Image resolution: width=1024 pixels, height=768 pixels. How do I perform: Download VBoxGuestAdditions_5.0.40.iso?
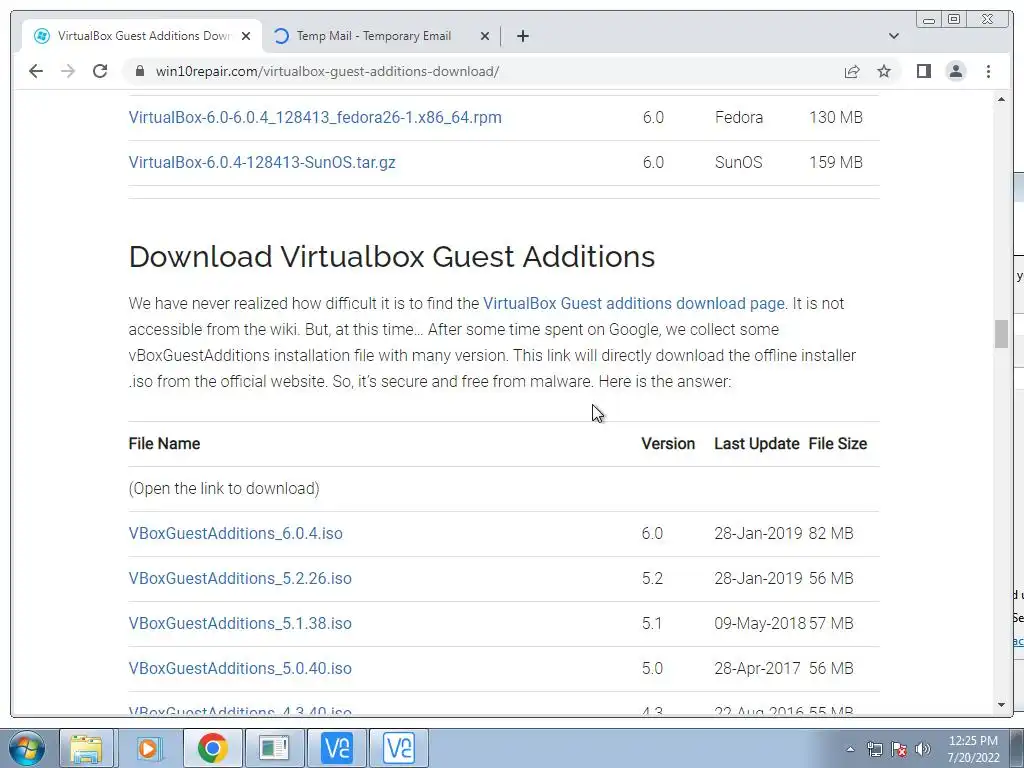click(240, 669)
